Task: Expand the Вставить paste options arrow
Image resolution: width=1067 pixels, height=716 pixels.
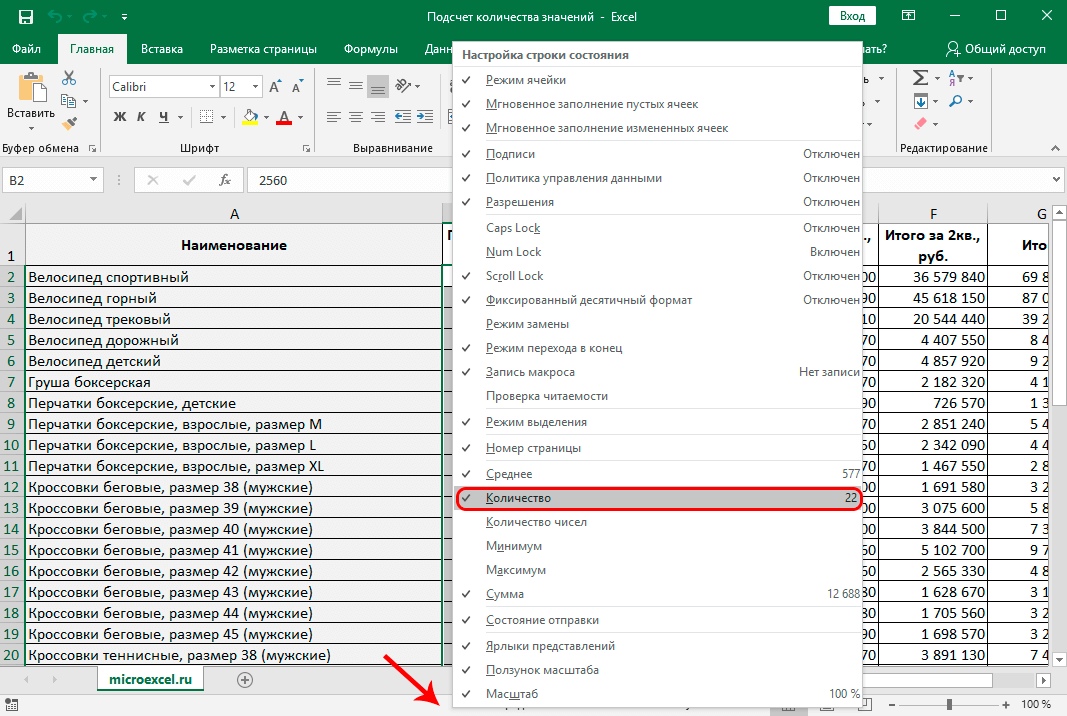Action: (31, 129)
